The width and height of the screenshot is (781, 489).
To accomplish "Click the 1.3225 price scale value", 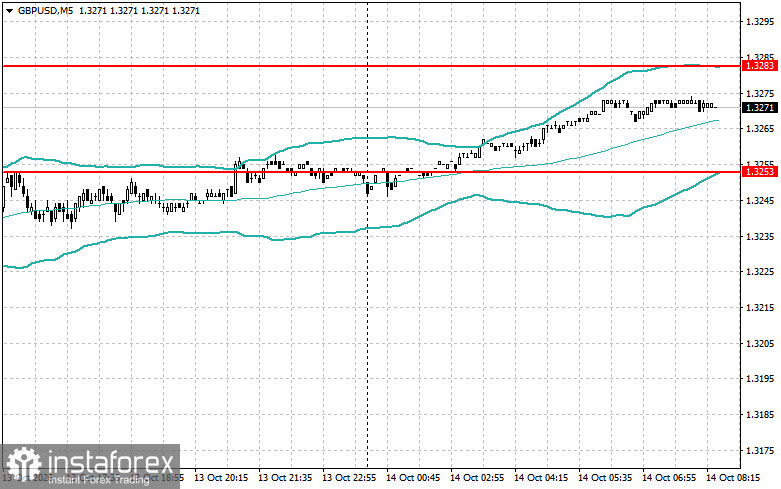I will pyautogui.click(x=760, y=271).
